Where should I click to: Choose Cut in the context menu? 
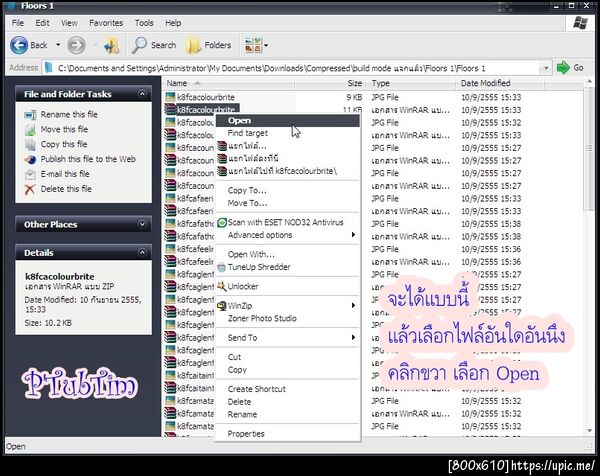288,357
